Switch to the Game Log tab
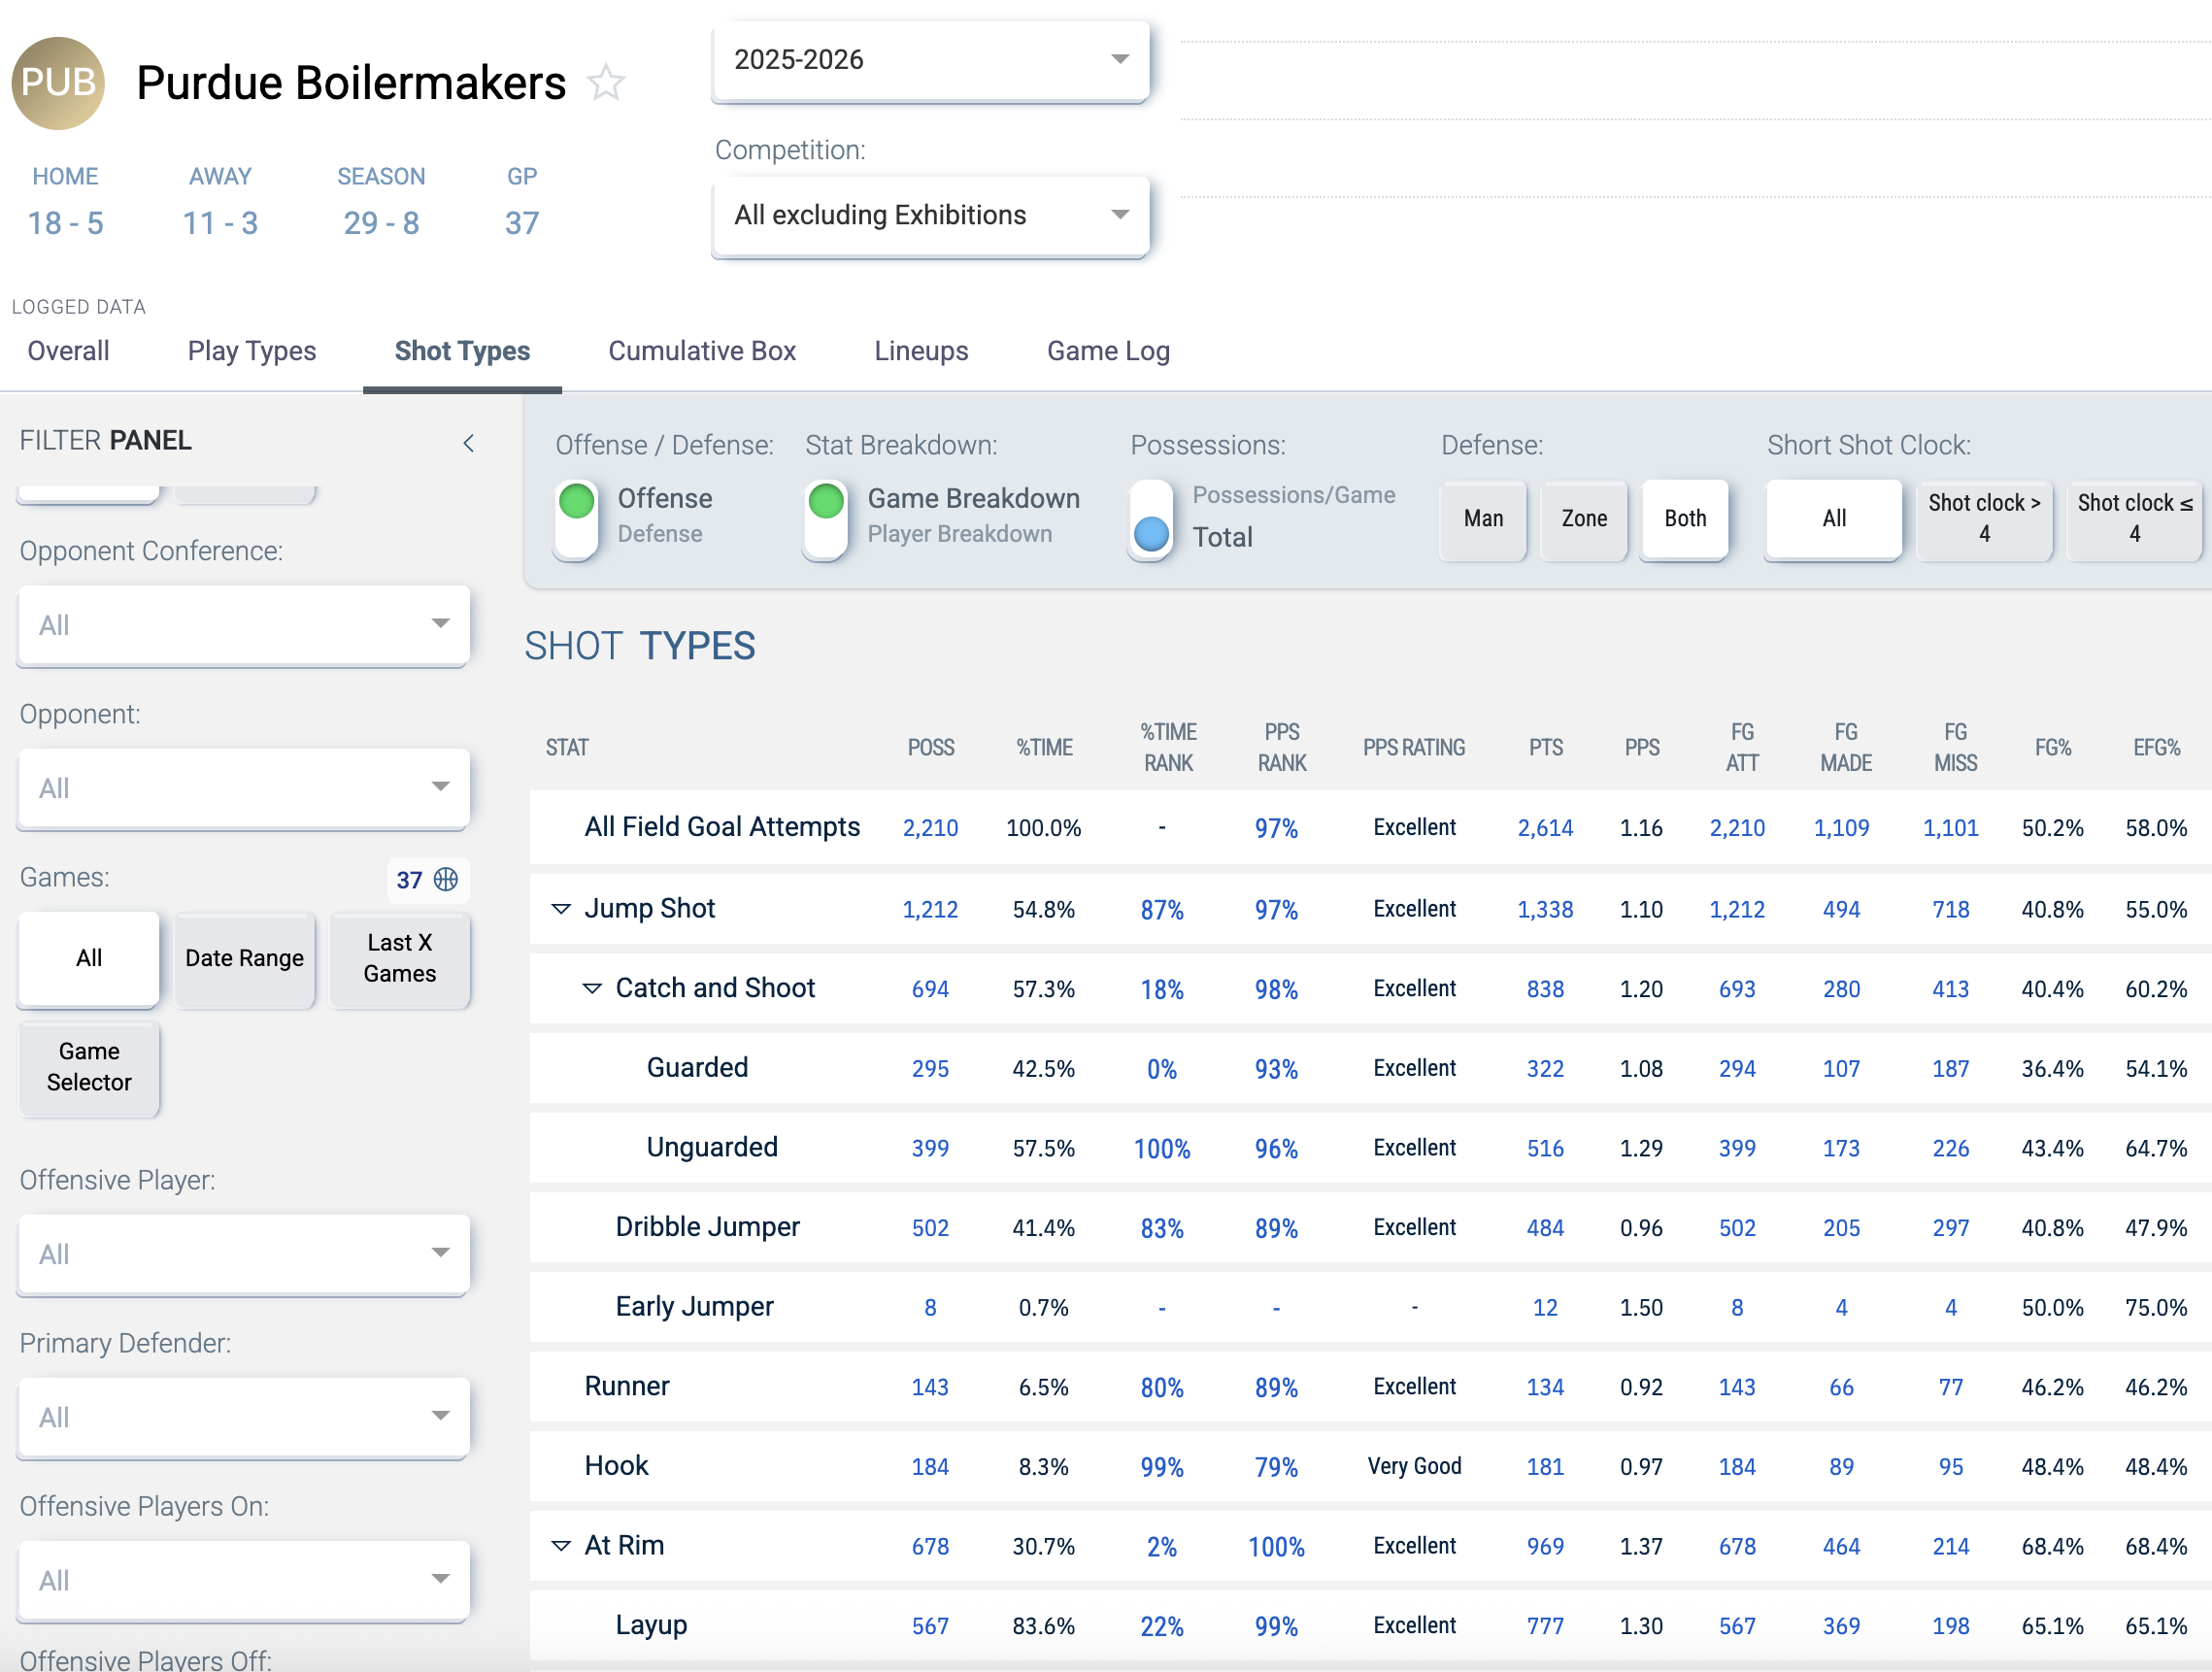2212x1672 pixels. pyautogui.click(x=1108, y=351)
